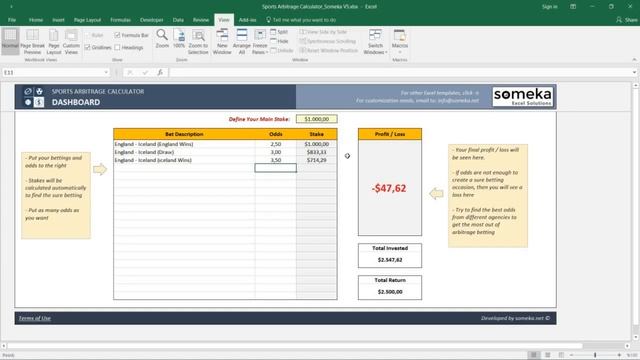Click Arrange All windows

[x=242, y=41]
